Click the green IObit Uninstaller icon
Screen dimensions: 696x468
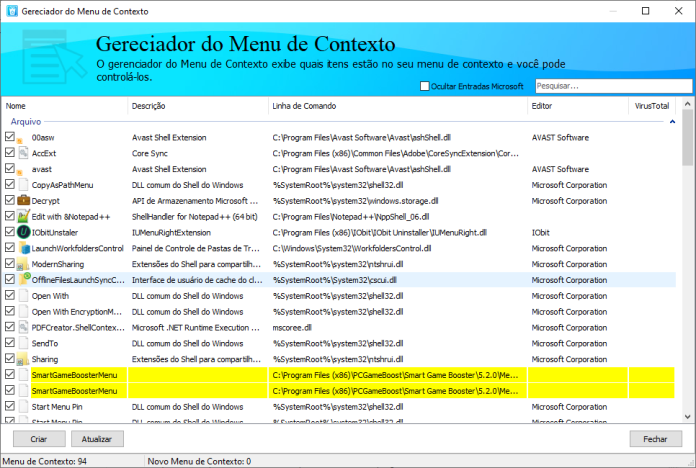pos(23,232)
